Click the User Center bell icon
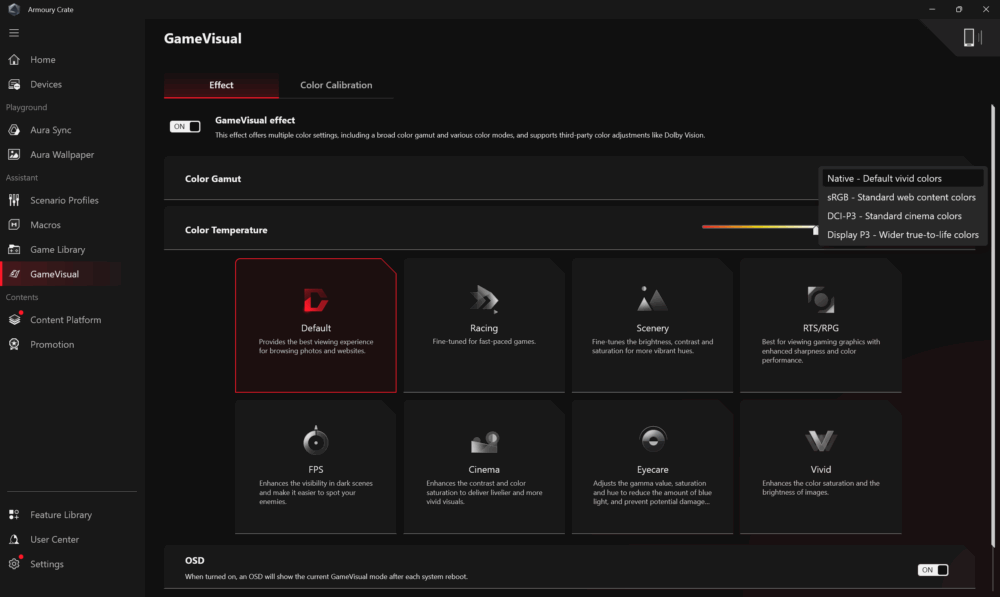 14,539
